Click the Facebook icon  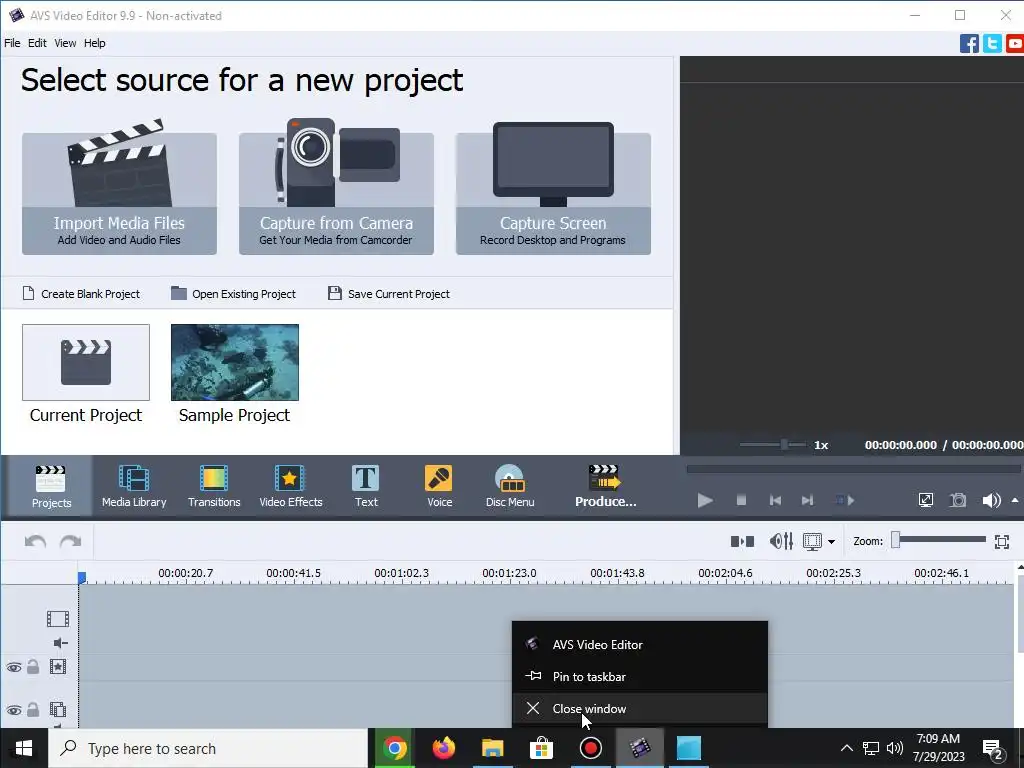pyautogui.click(x=969, y=44)
